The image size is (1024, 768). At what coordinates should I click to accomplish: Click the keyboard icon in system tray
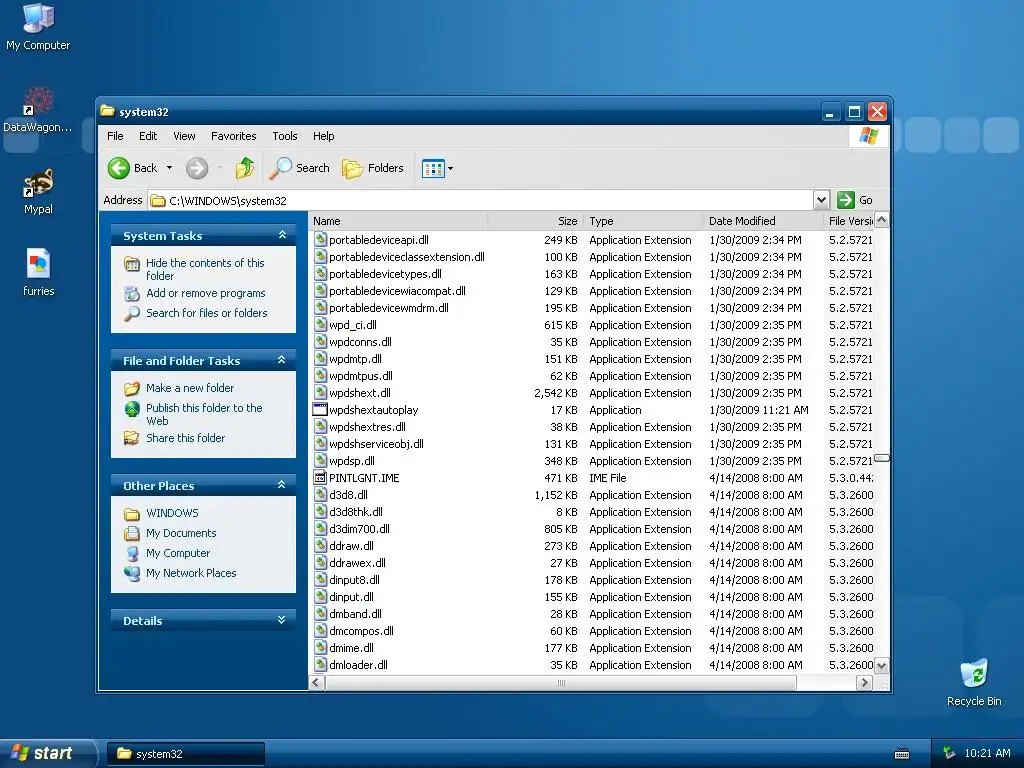click(902, 754)
